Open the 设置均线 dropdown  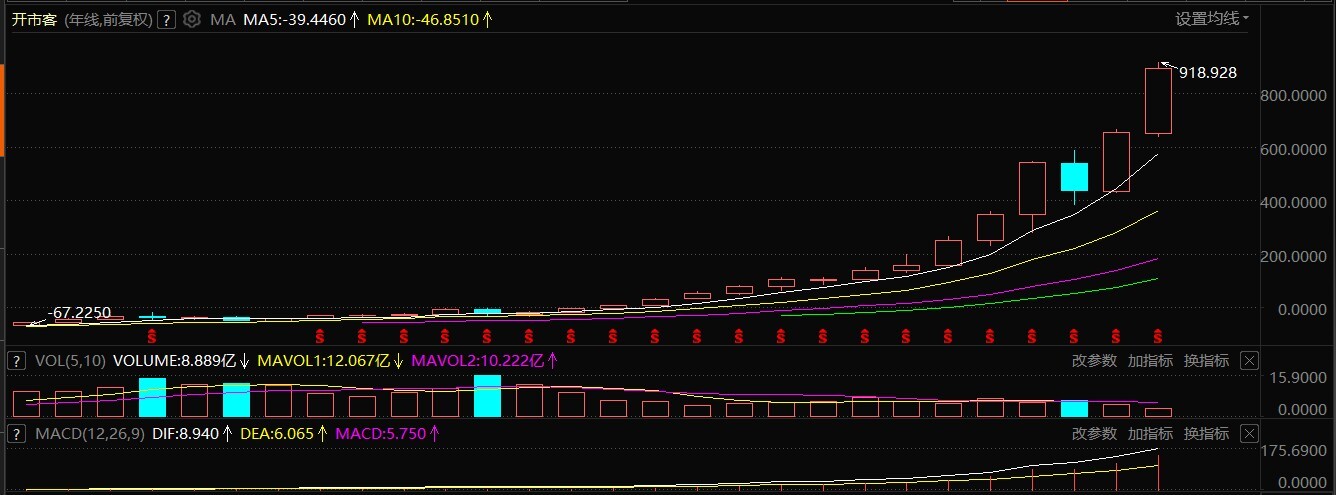click(1211, 18)
